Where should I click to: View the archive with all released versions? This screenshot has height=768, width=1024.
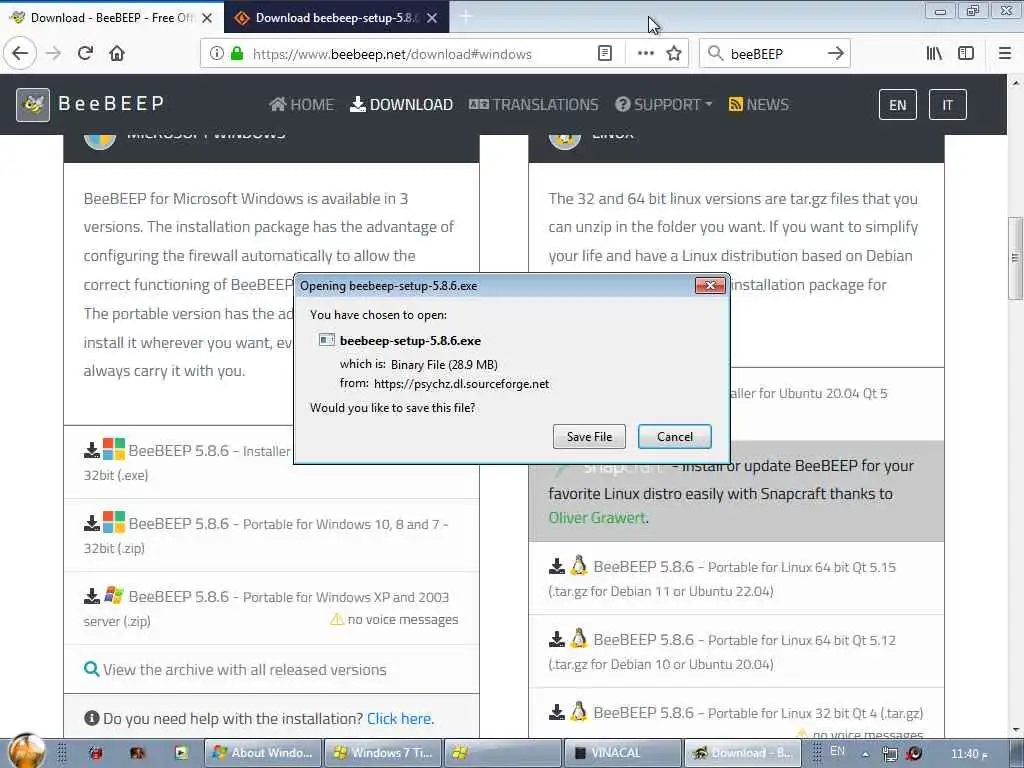point(244,669)
